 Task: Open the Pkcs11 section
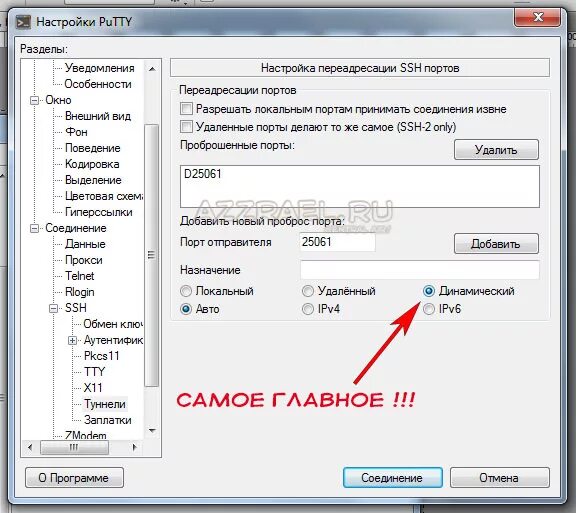pos(101,356)
